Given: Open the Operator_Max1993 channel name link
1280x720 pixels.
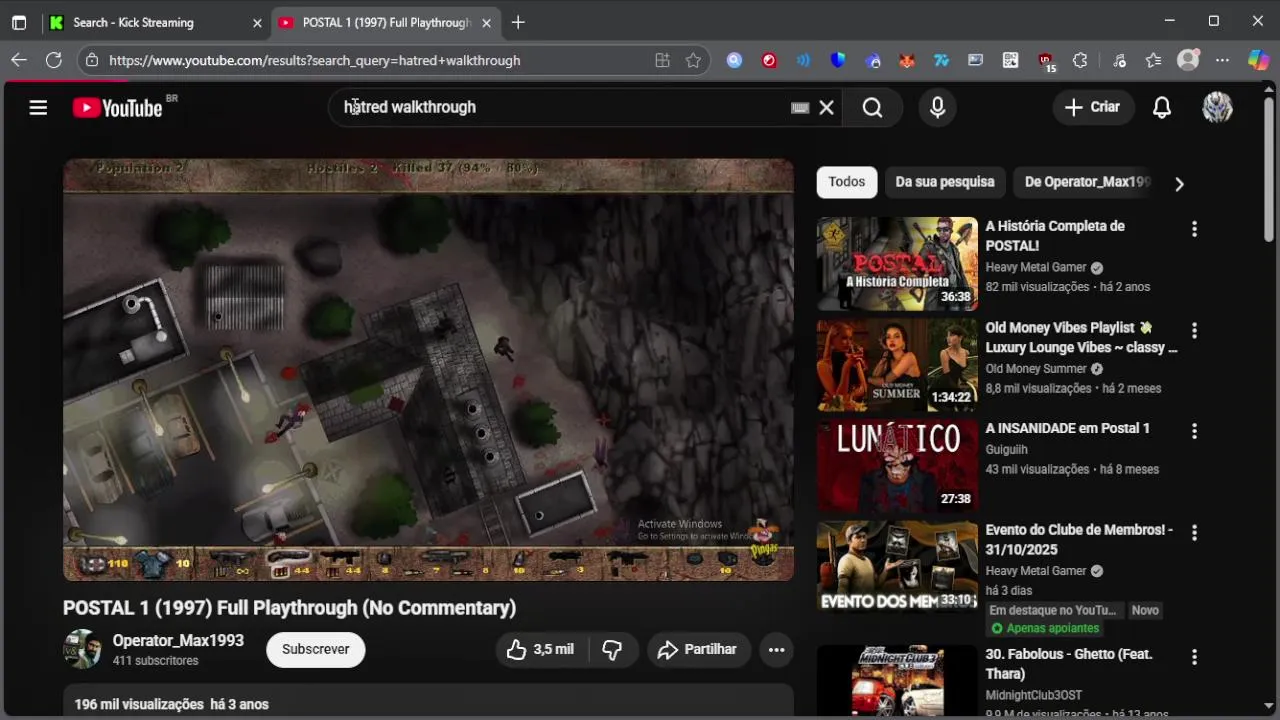Looking at the screenshot, I should point(178,640).
